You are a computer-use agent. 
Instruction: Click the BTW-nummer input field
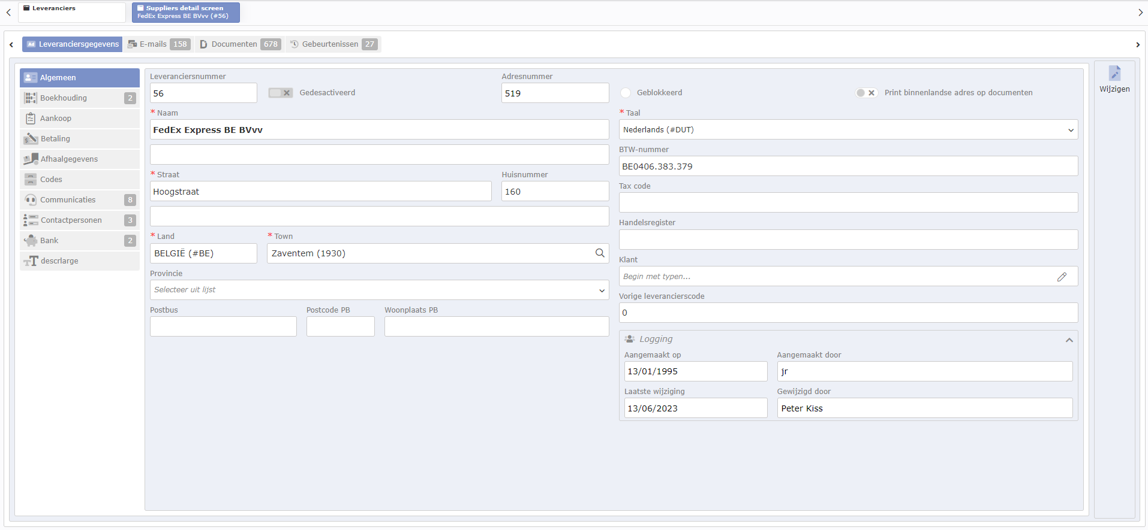[x=848, y=167]
